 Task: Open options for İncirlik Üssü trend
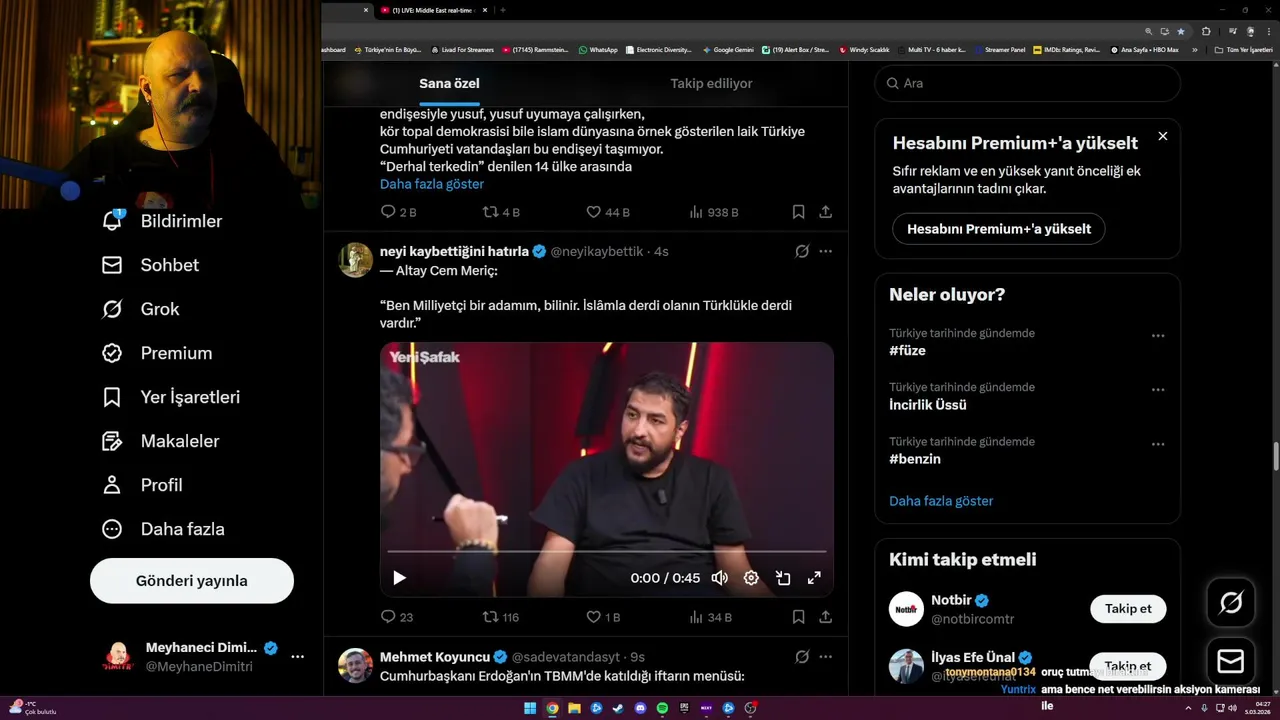[x=1158, y=390]
